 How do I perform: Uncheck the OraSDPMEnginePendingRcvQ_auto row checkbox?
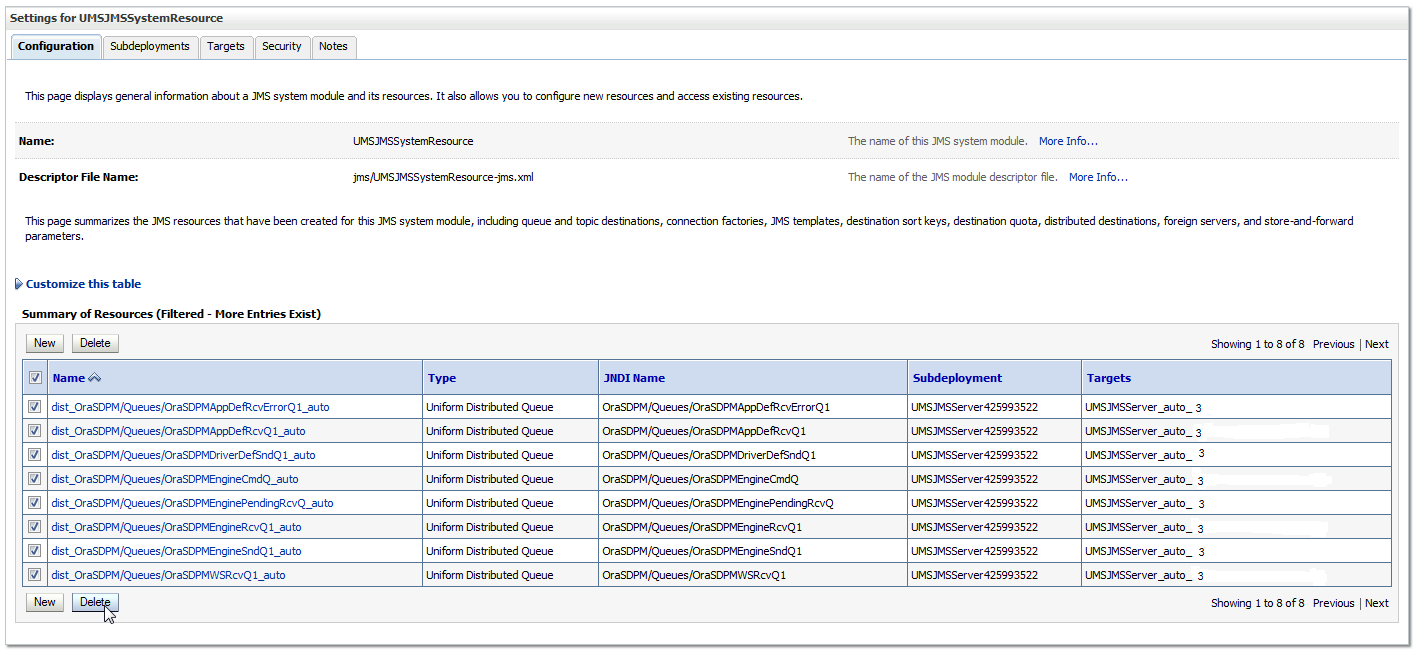(x=35, y=503)
